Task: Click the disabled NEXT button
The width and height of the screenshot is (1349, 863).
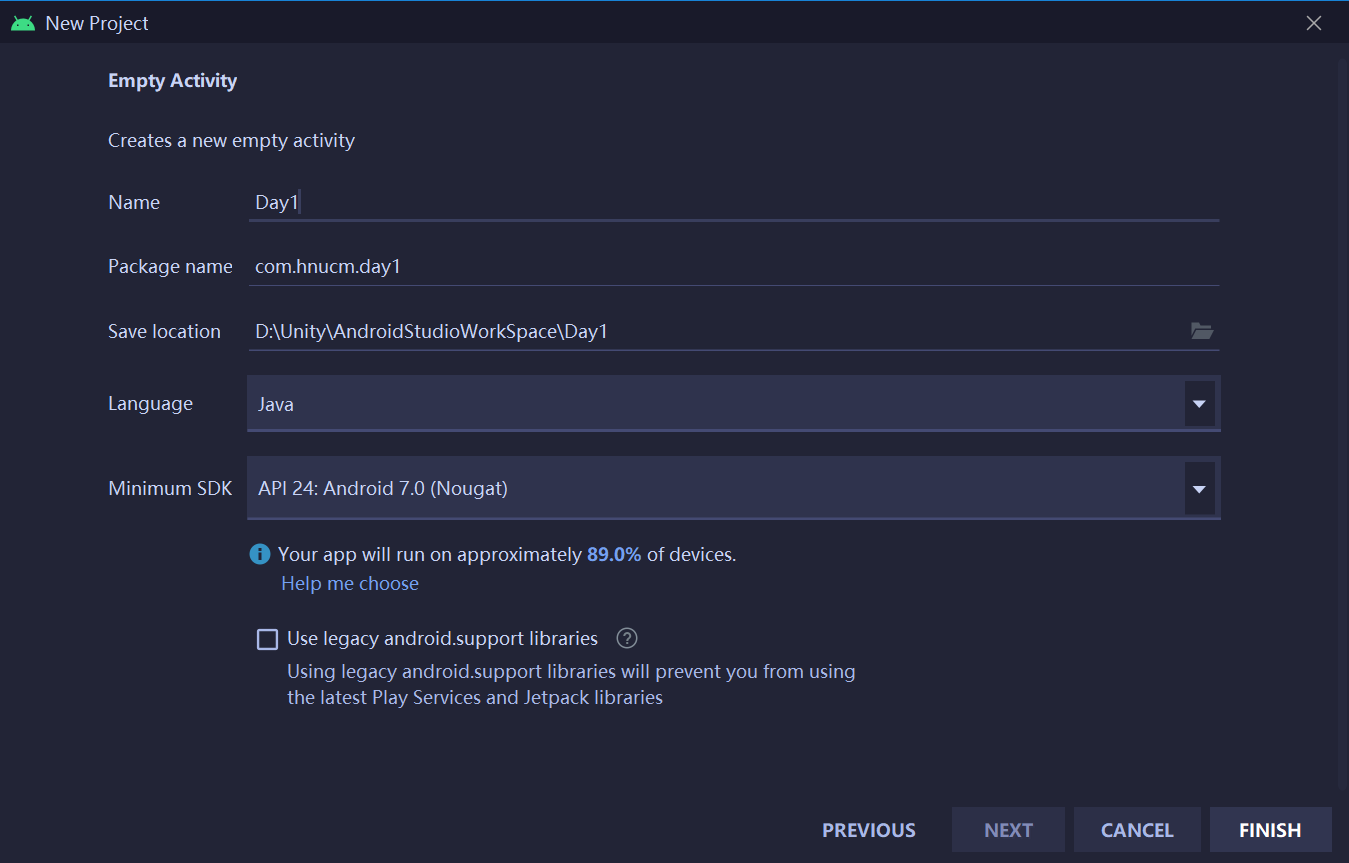Action: click(1008, 830)
